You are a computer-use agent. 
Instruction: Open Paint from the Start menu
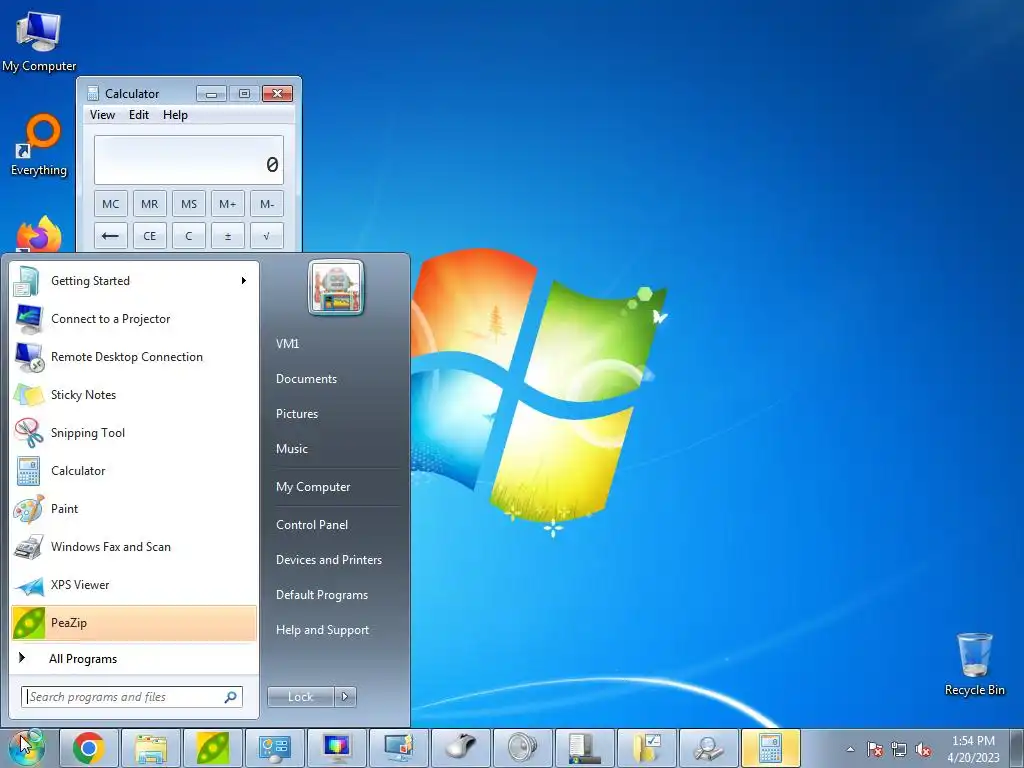[x=134, y=509]
